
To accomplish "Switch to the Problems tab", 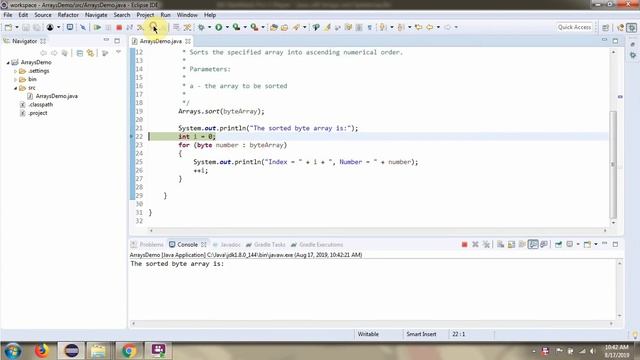I will (x=147, y=244).
